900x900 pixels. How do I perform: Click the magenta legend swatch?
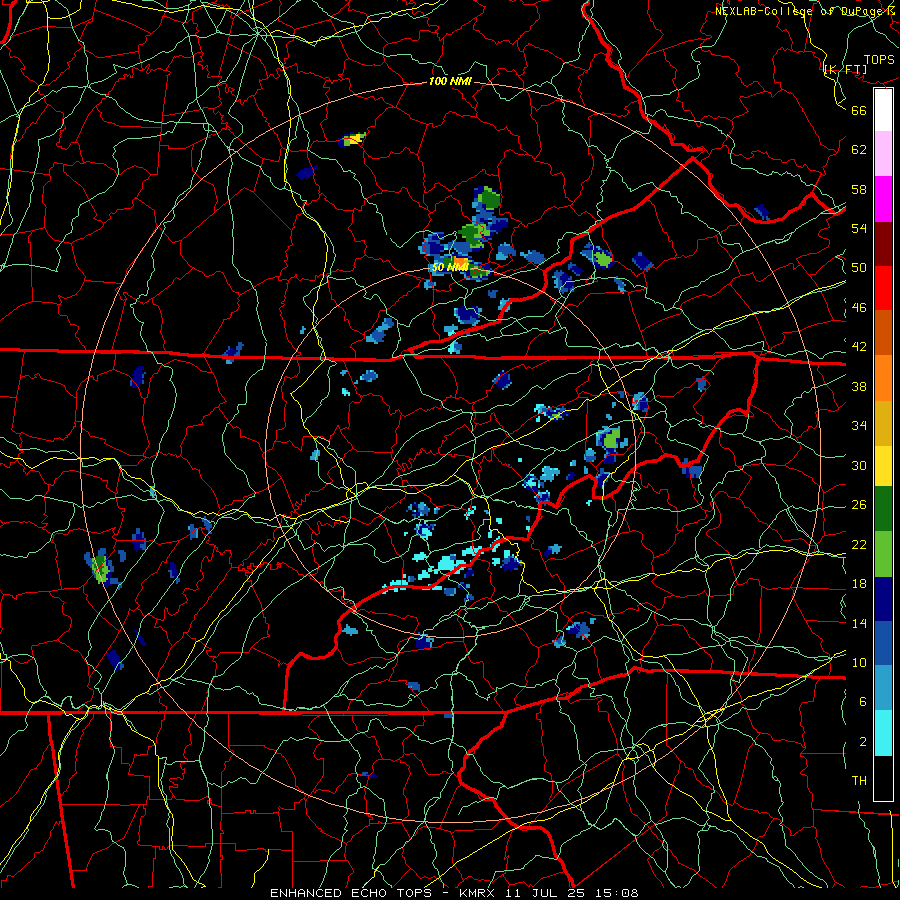tap(883, 199)
